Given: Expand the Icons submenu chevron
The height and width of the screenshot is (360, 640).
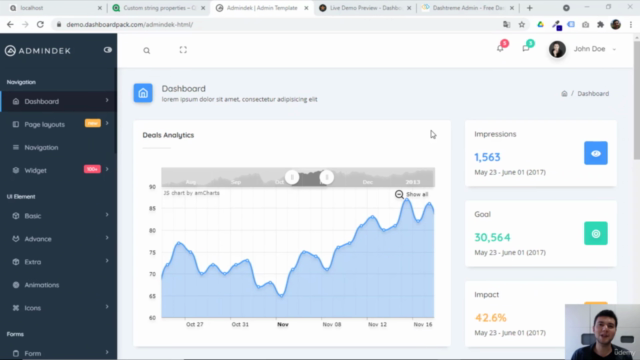Looking at the screenshot, I should 107,307.
